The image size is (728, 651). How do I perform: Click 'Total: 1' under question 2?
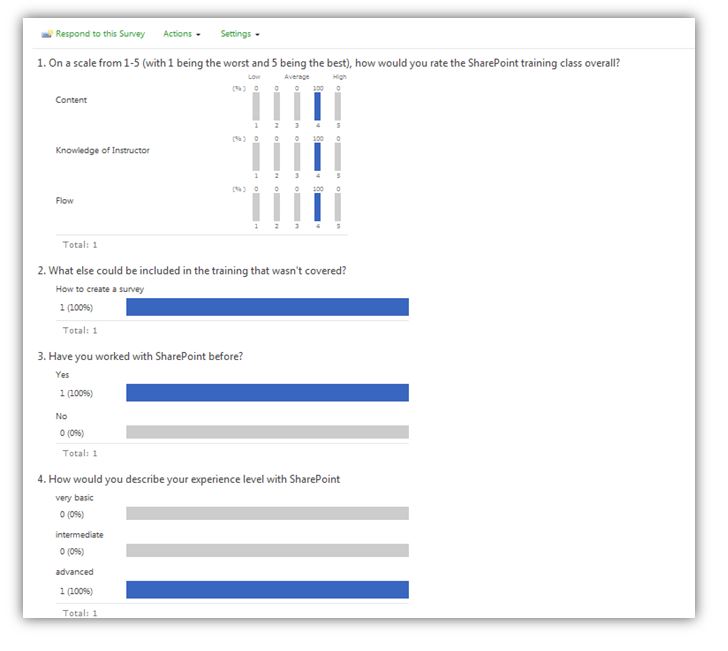tap(80, 331)
